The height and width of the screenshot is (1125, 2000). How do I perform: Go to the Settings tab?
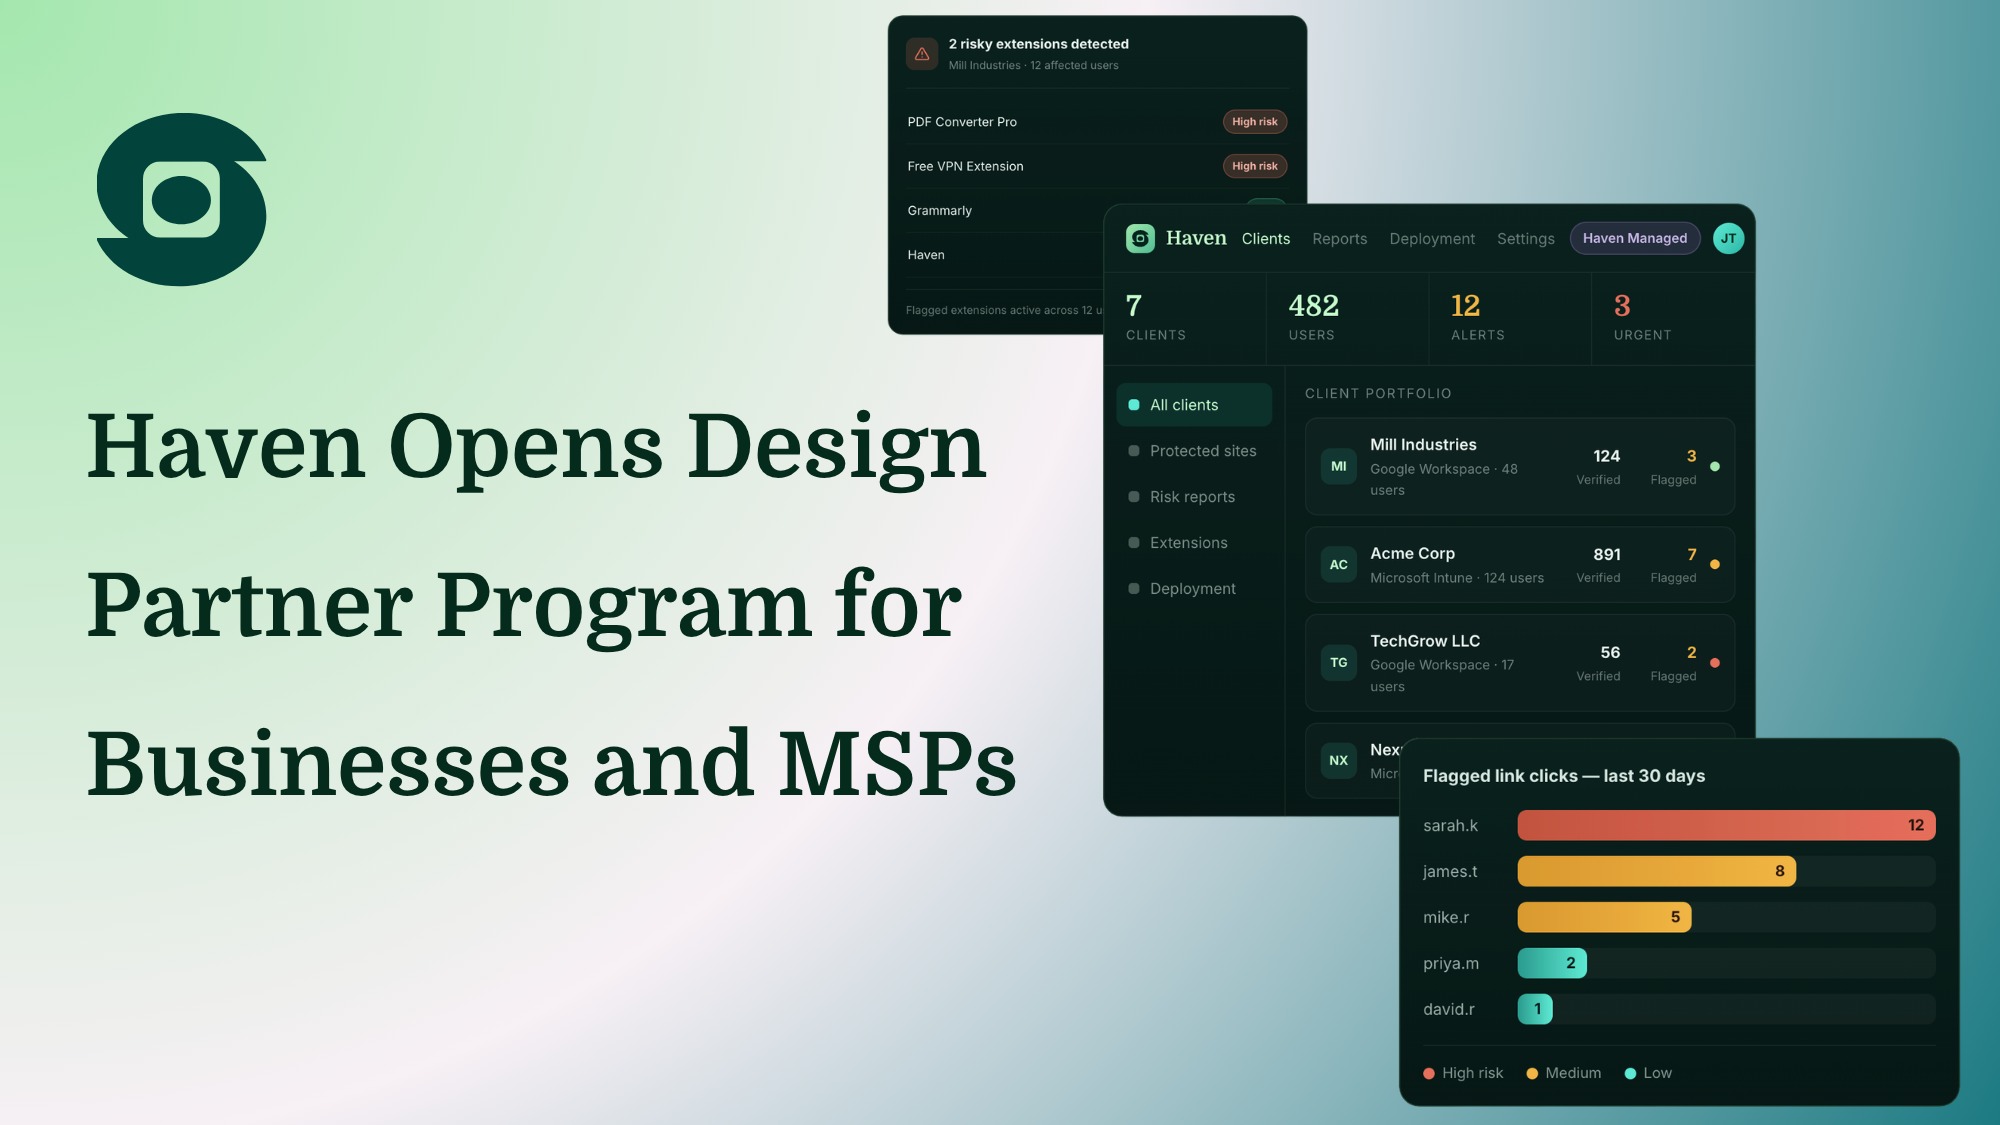pos(1525,238)
